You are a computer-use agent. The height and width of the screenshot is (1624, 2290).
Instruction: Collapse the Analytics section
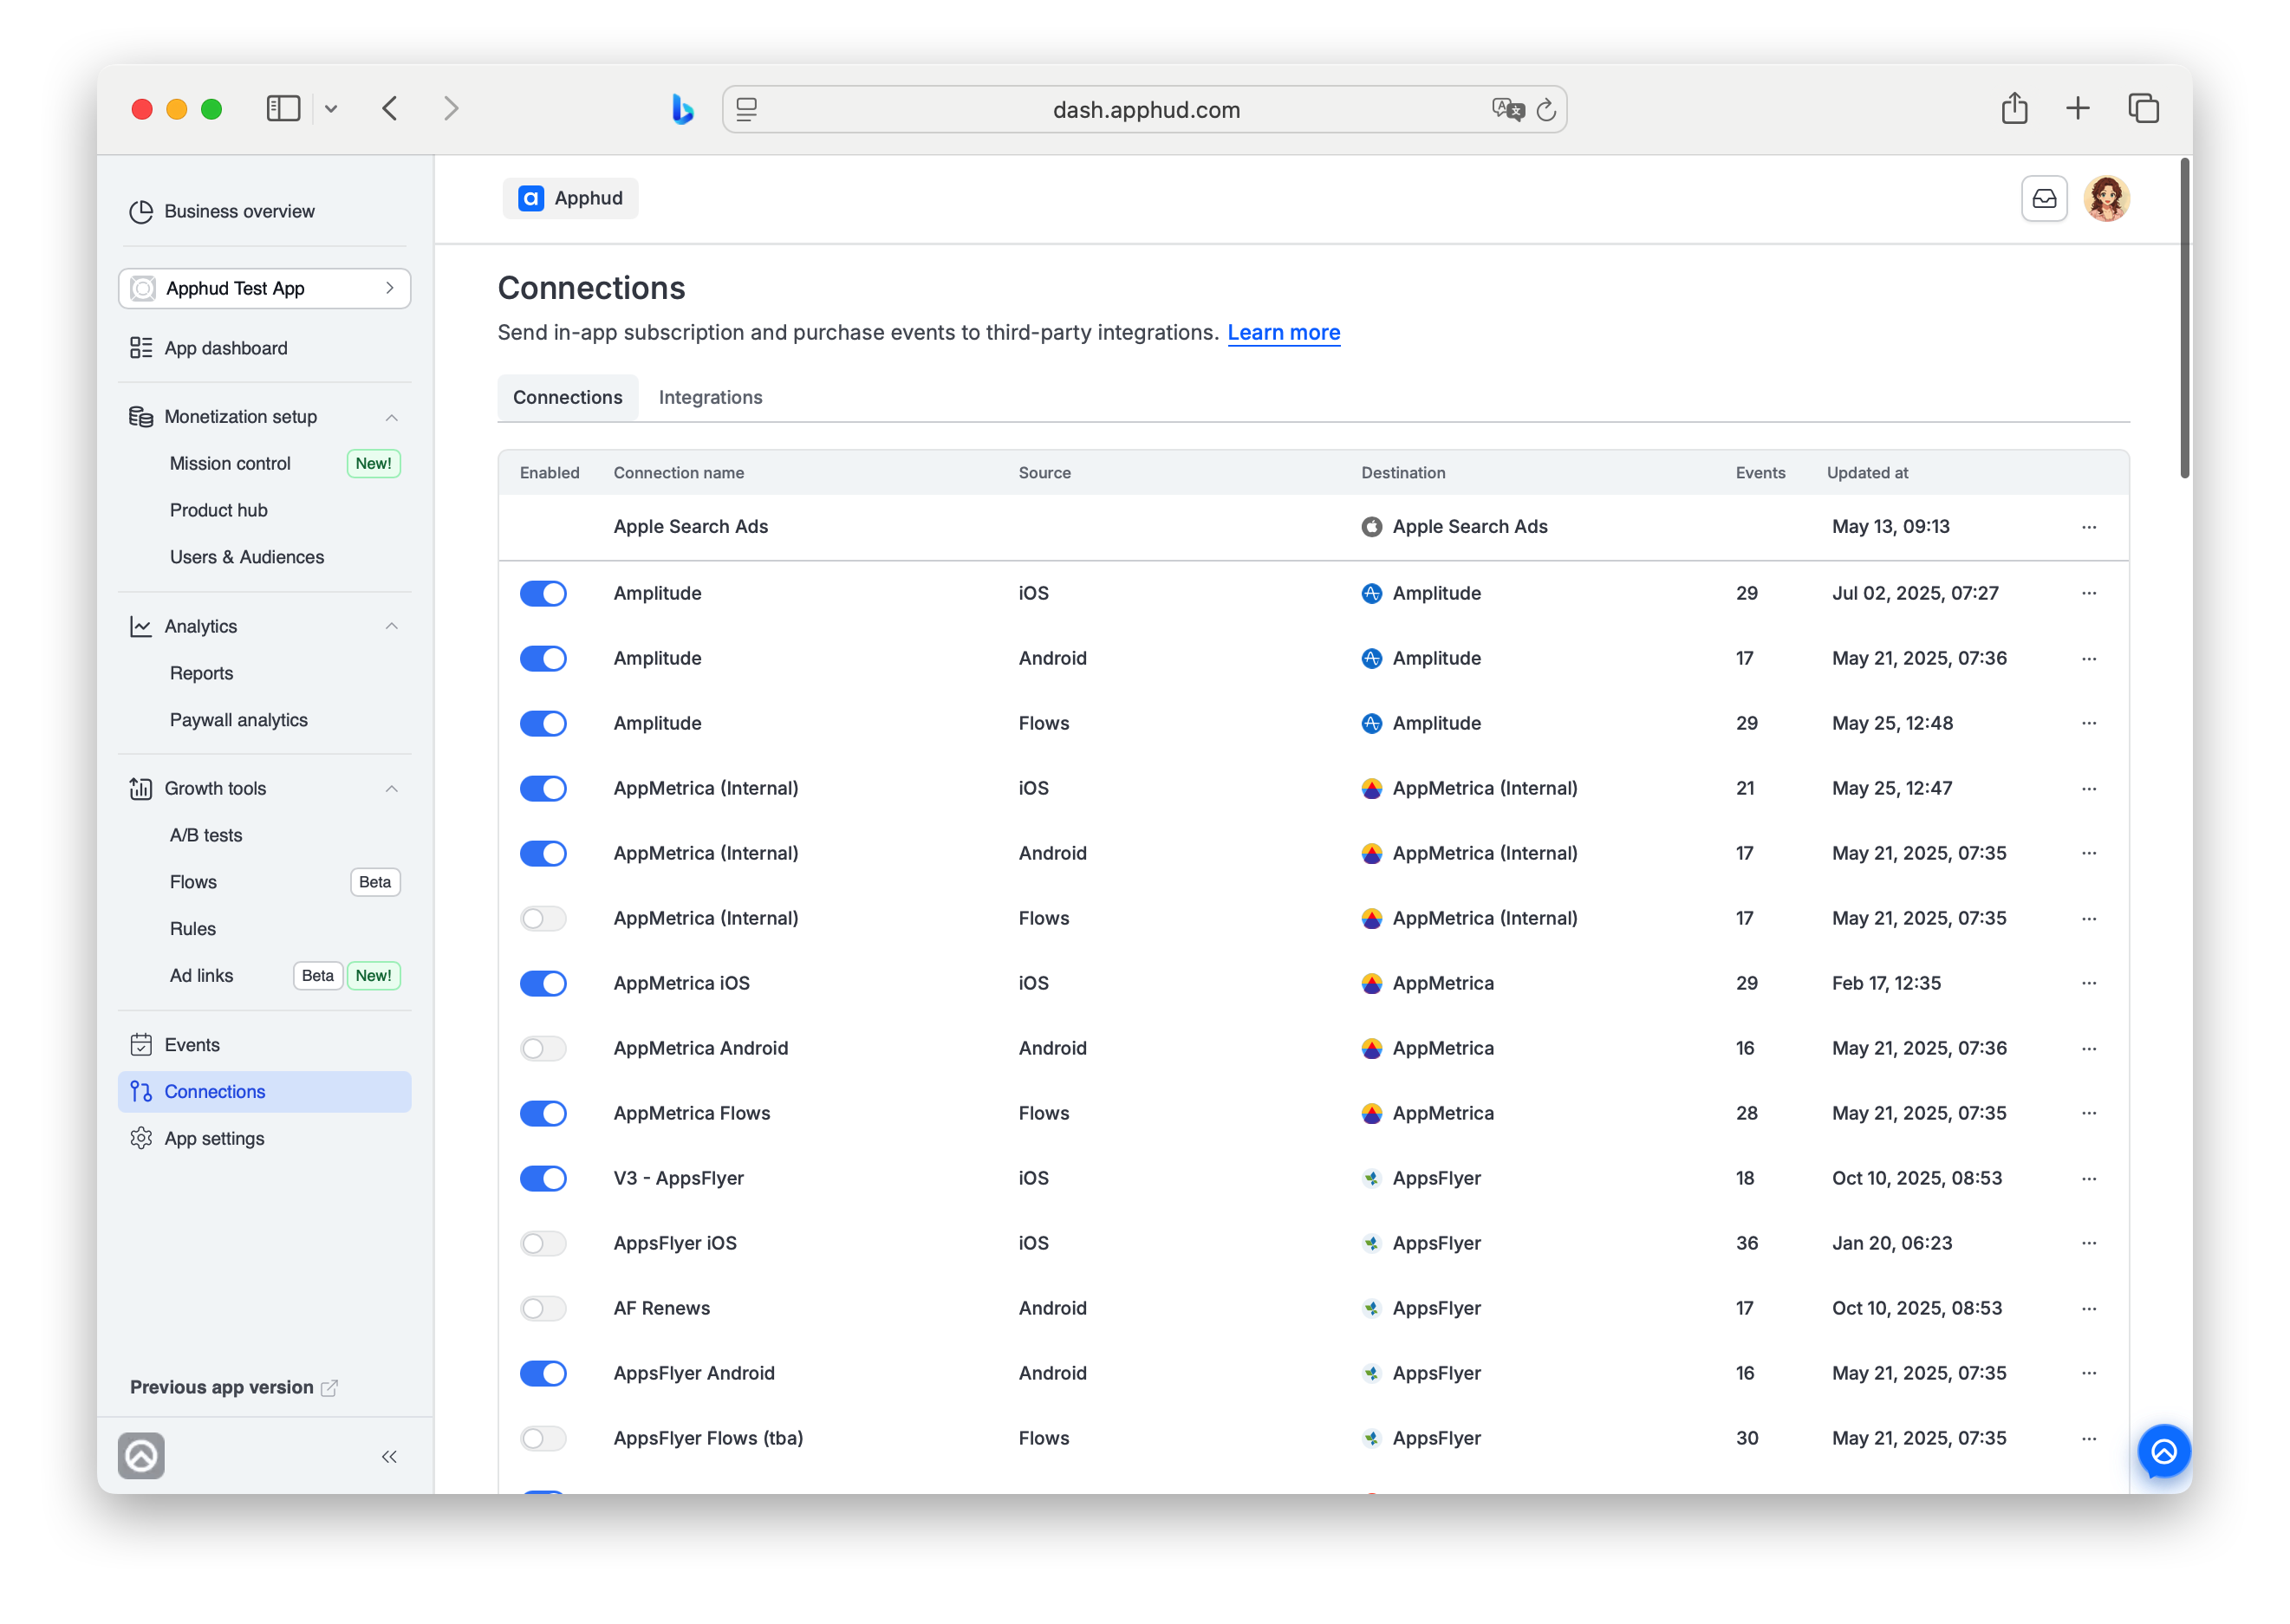coord(391,626)
